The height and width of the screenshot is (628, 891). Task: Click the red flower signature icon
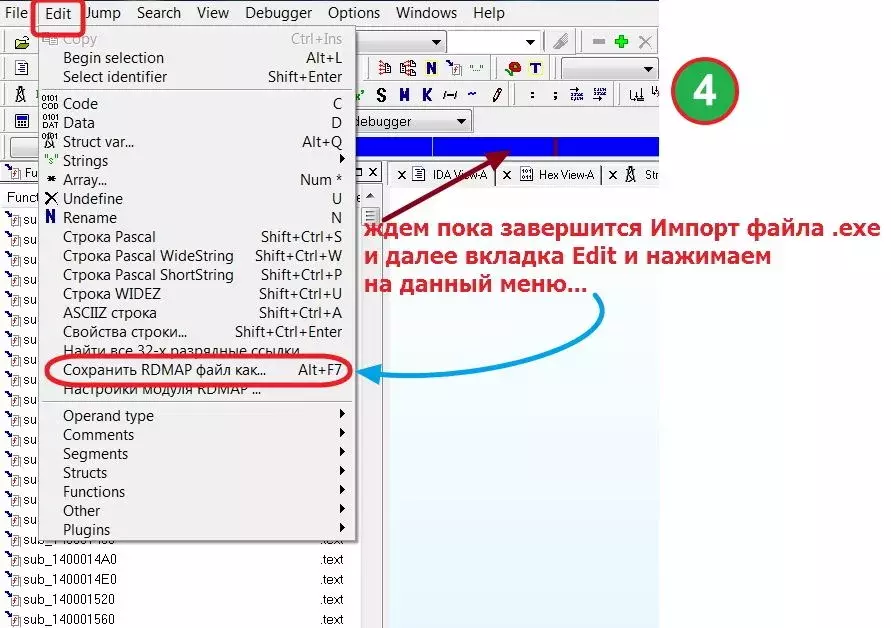tap(513, 69)
